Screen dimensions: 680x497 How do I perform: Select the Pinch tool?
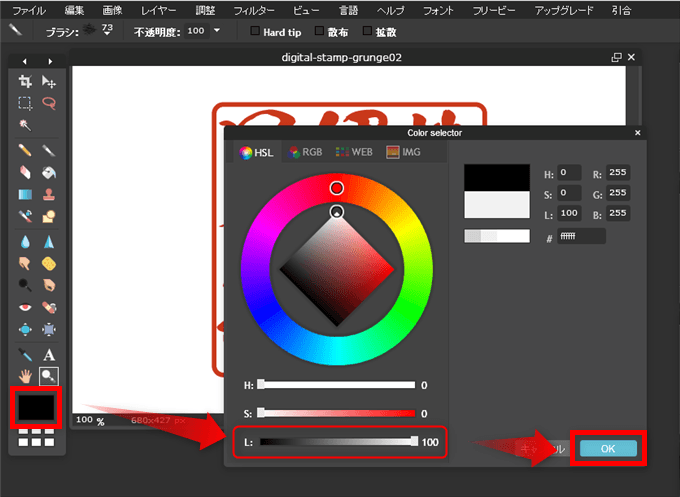coord(49,330)
